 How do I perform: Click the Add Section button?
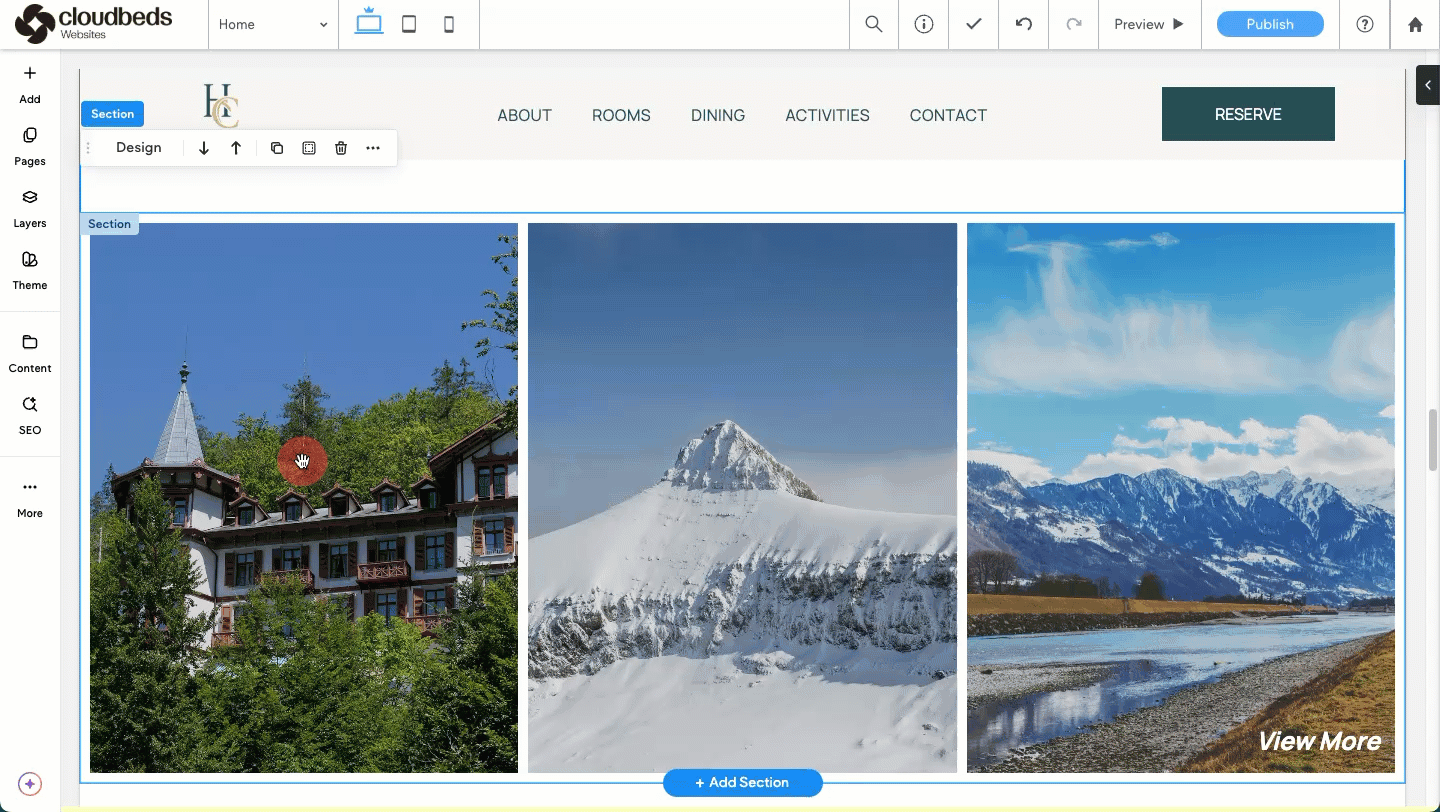point(742,782)
